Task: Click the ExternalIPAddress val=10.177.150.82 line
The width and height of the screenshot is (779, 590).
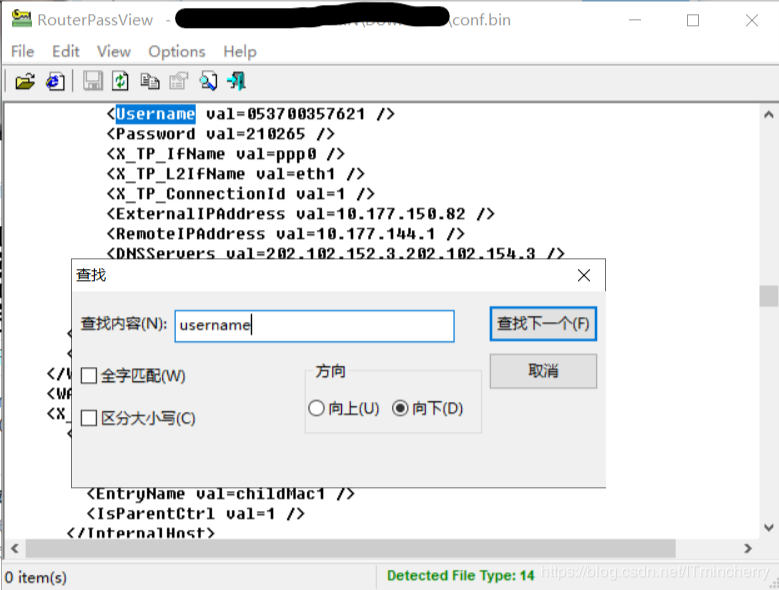Action: [x=301, y=214]
